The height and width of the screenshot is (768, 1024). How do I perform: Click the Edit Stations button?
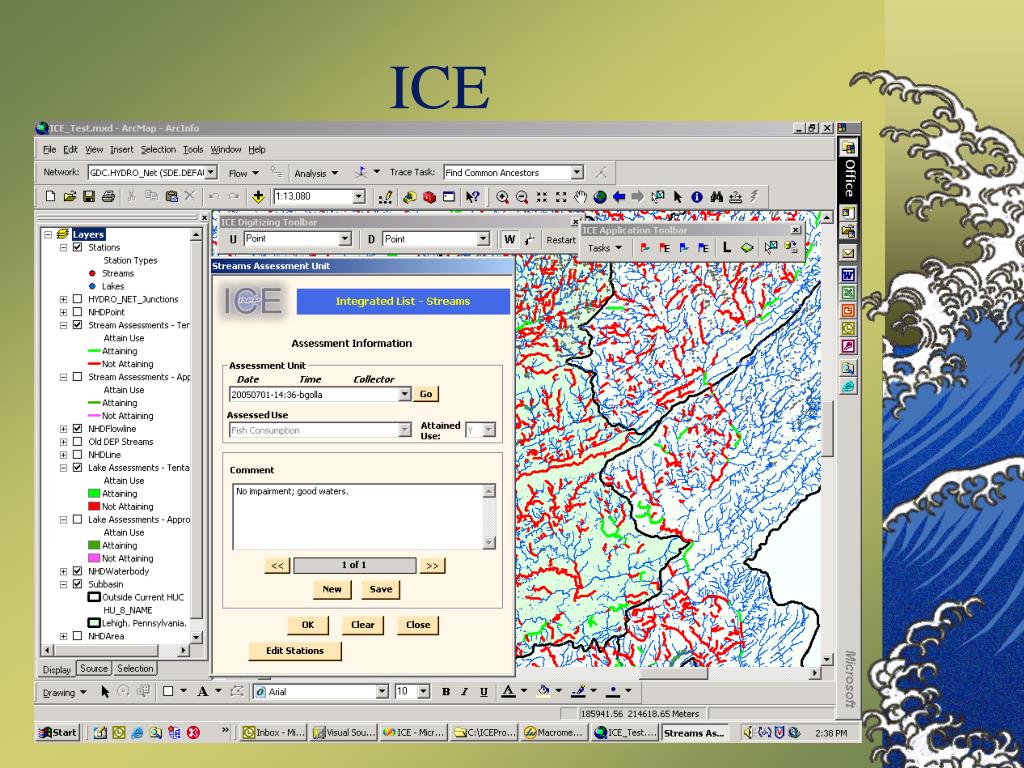[x=295, y=650]
